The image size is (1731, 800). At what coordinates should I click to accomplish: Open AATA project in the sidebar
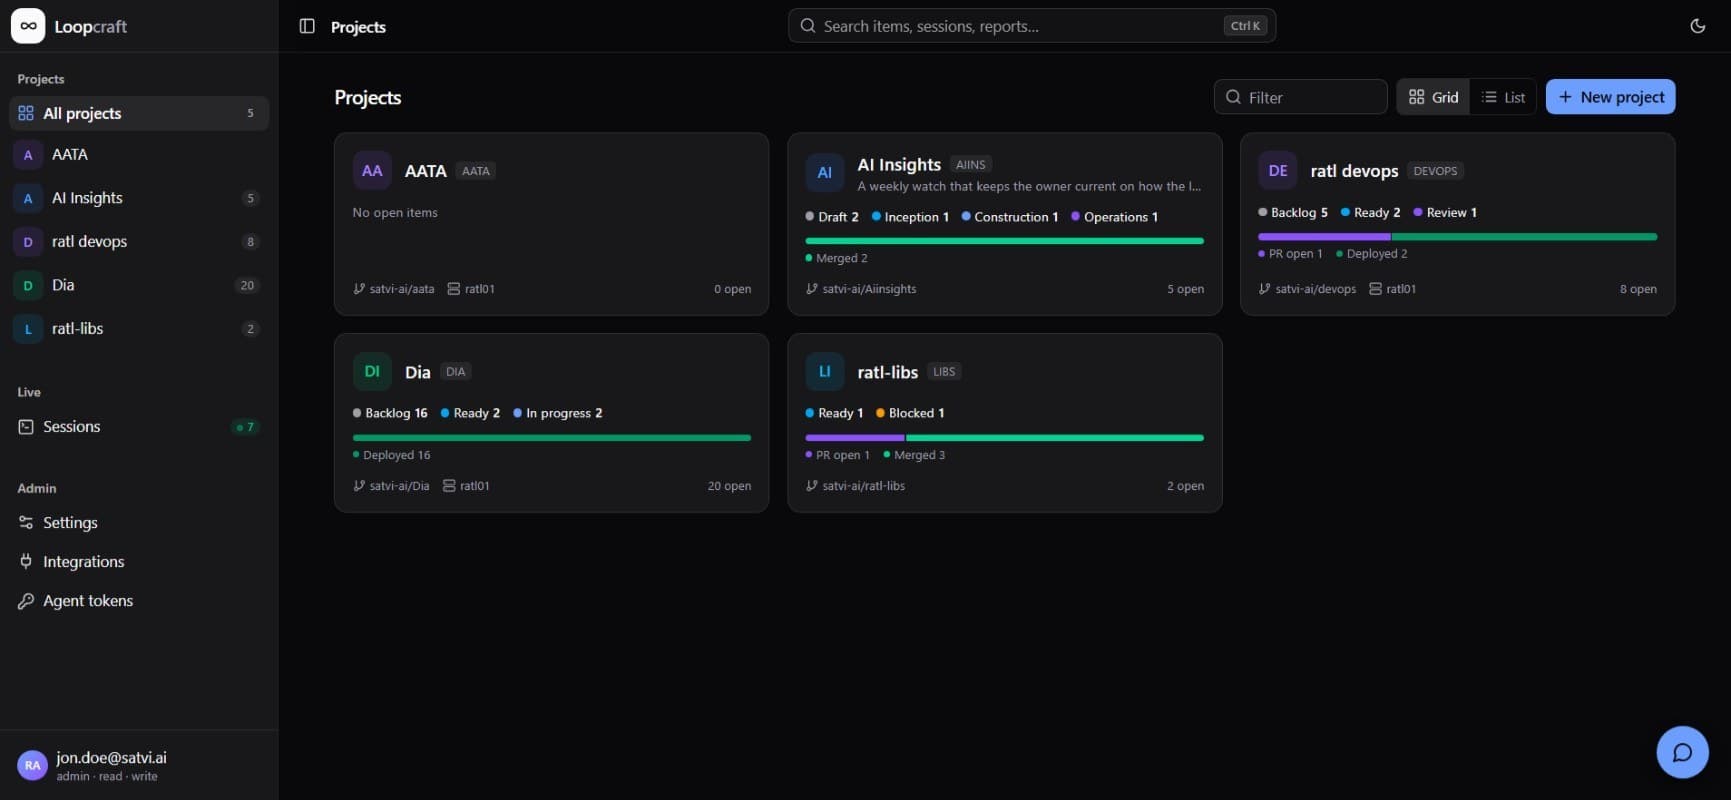[139, 155]
